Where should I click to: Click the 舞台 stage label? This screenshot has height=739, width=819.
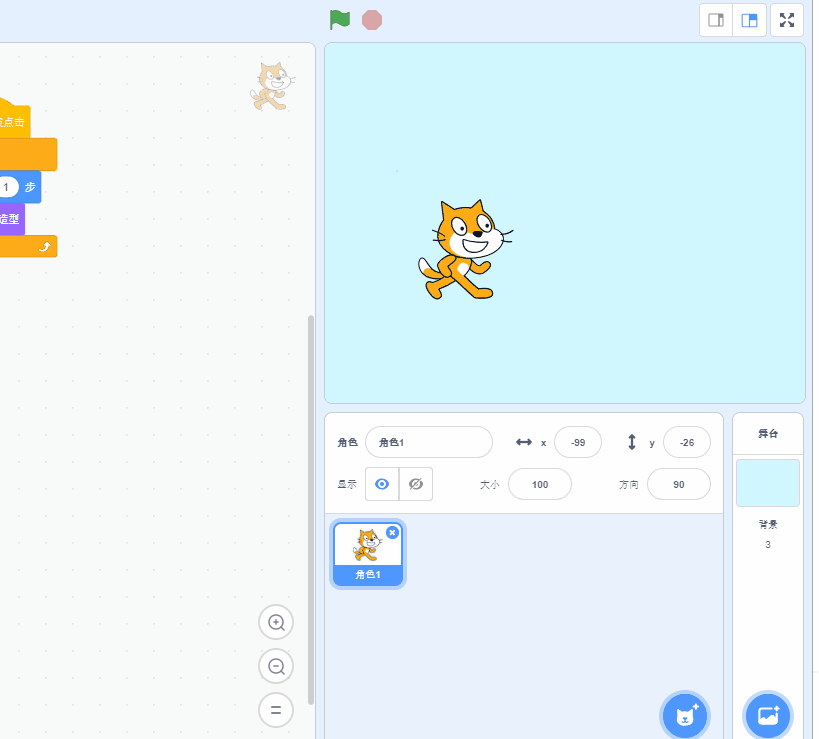768,433
